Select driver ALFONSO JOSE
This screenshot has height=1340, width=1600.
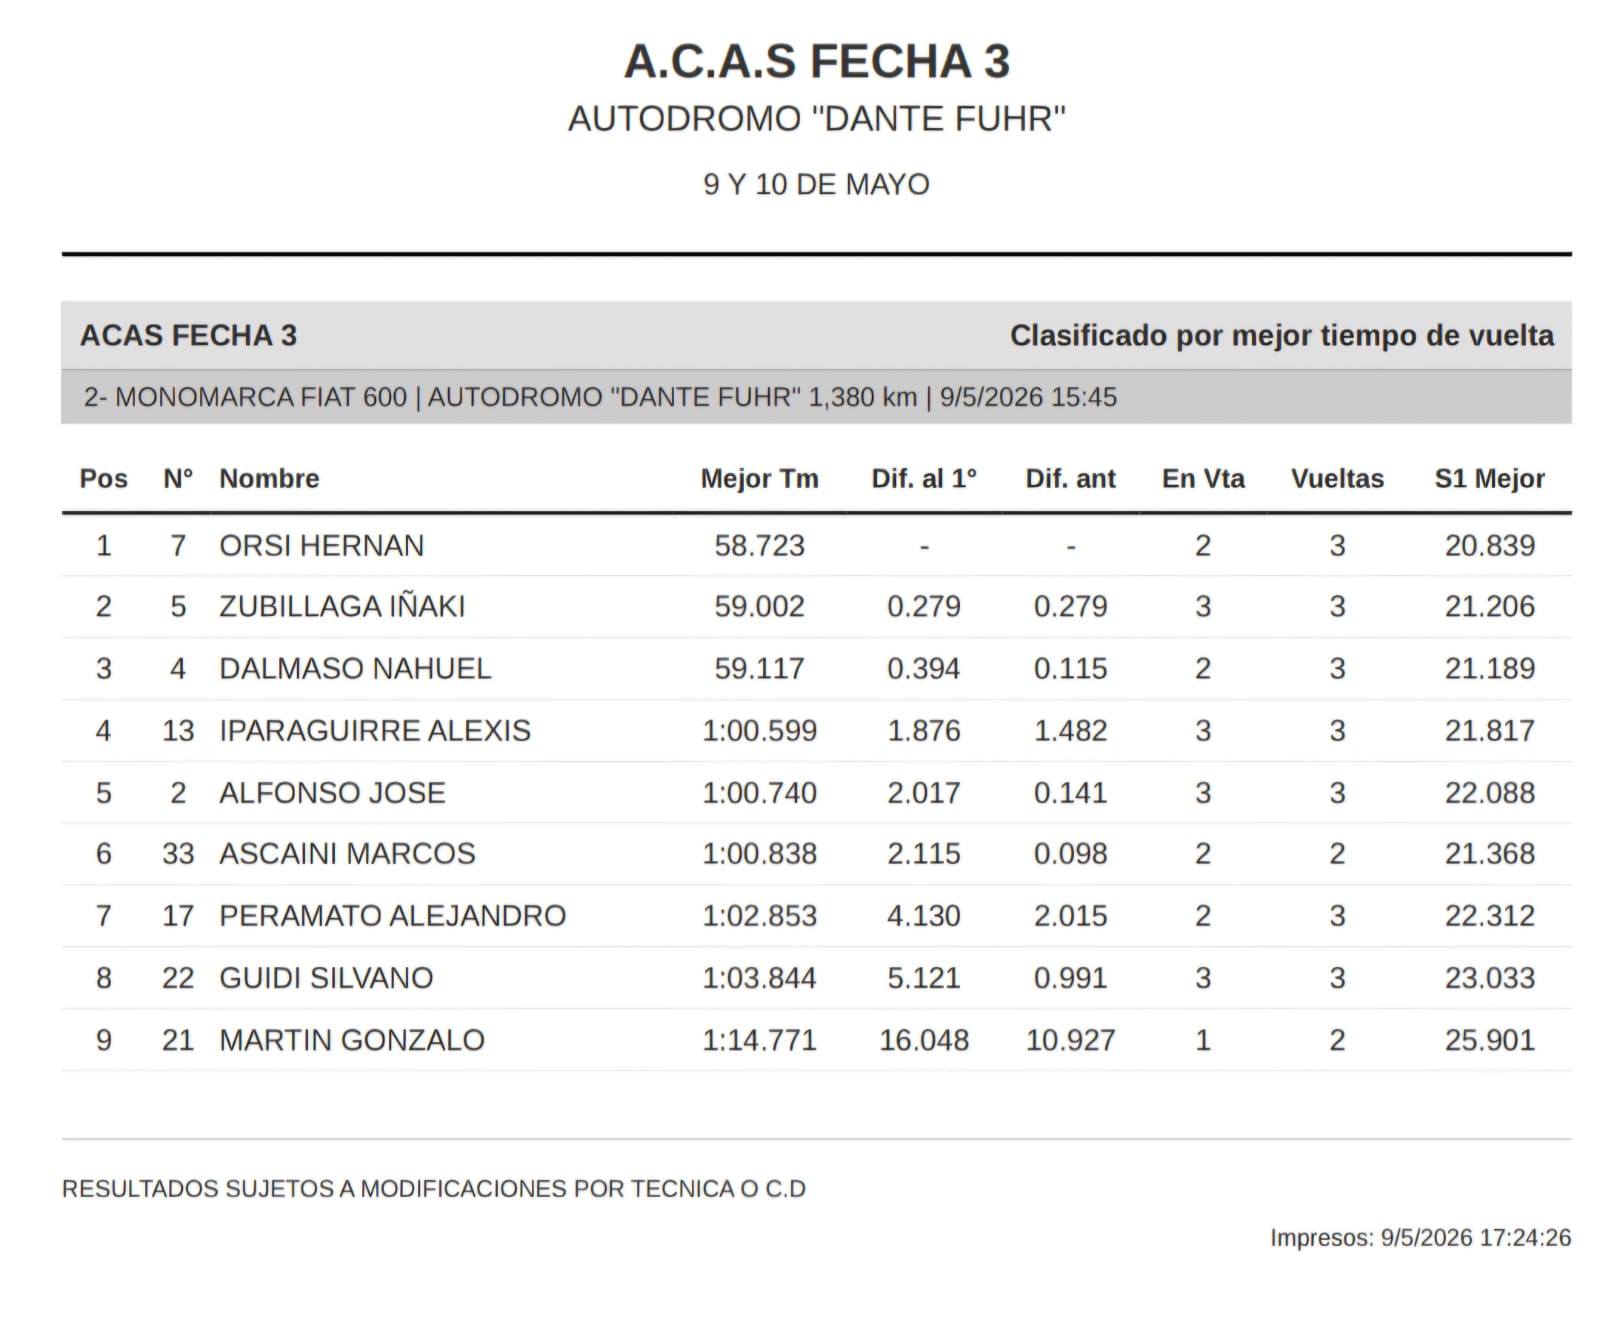click(332, 793)
